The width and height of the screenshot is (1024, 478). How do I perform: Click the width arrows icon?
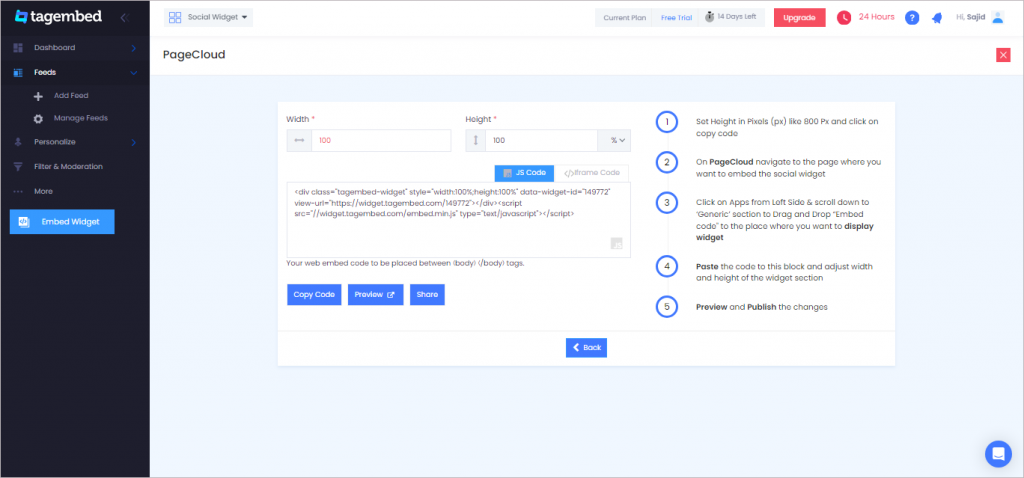click(x=299, y=140)
